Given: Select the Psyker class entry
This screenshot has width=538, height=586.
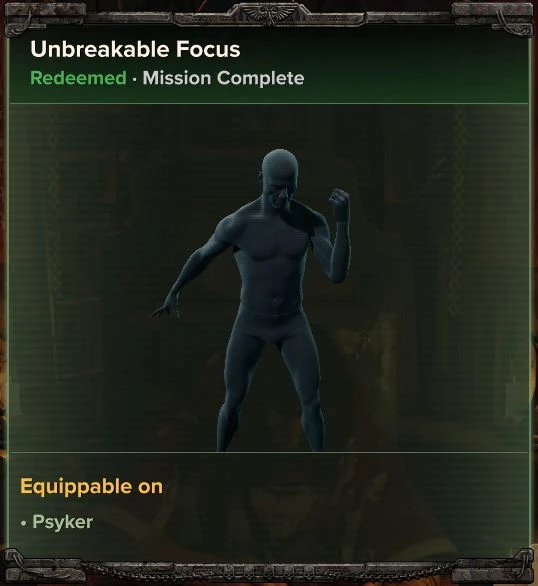Looking at the screenshot, I should click(63, 522).
